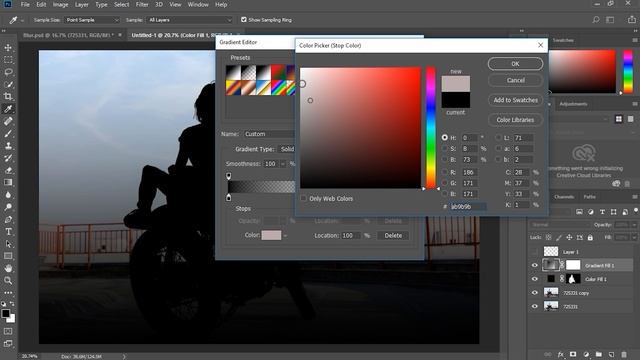Select the S saturation radio button
640x360 pixels.
444,149
